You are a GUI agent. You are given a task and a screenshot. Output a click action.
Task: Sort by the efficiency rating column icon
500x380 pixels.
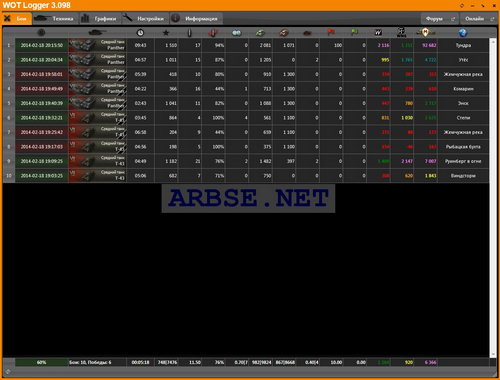pos(402,32)
